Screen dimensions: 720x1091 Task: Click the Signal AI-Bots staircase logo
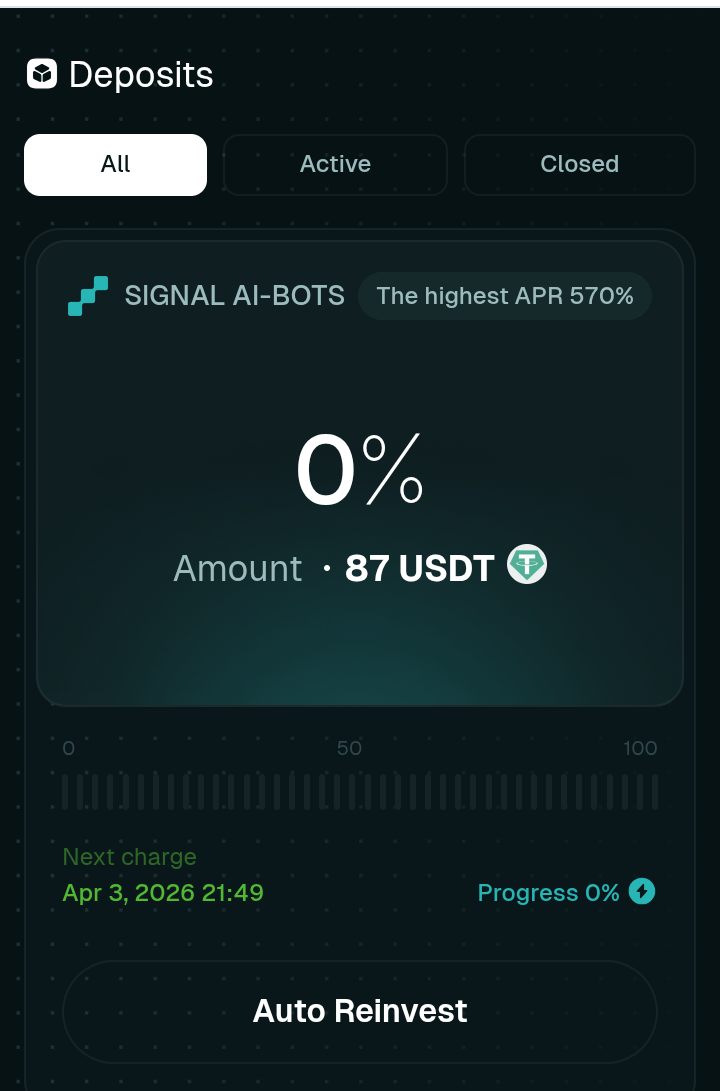point(88,296)
